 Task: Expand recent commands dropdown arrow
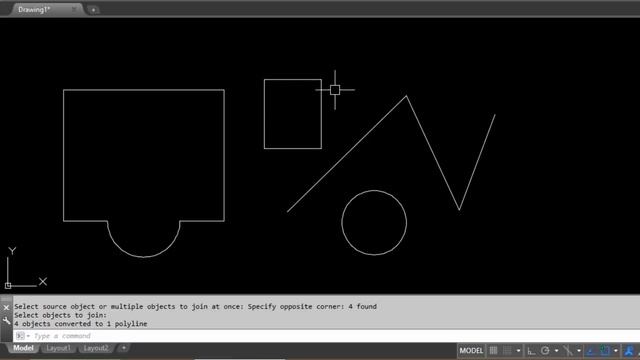click(28, 336)
